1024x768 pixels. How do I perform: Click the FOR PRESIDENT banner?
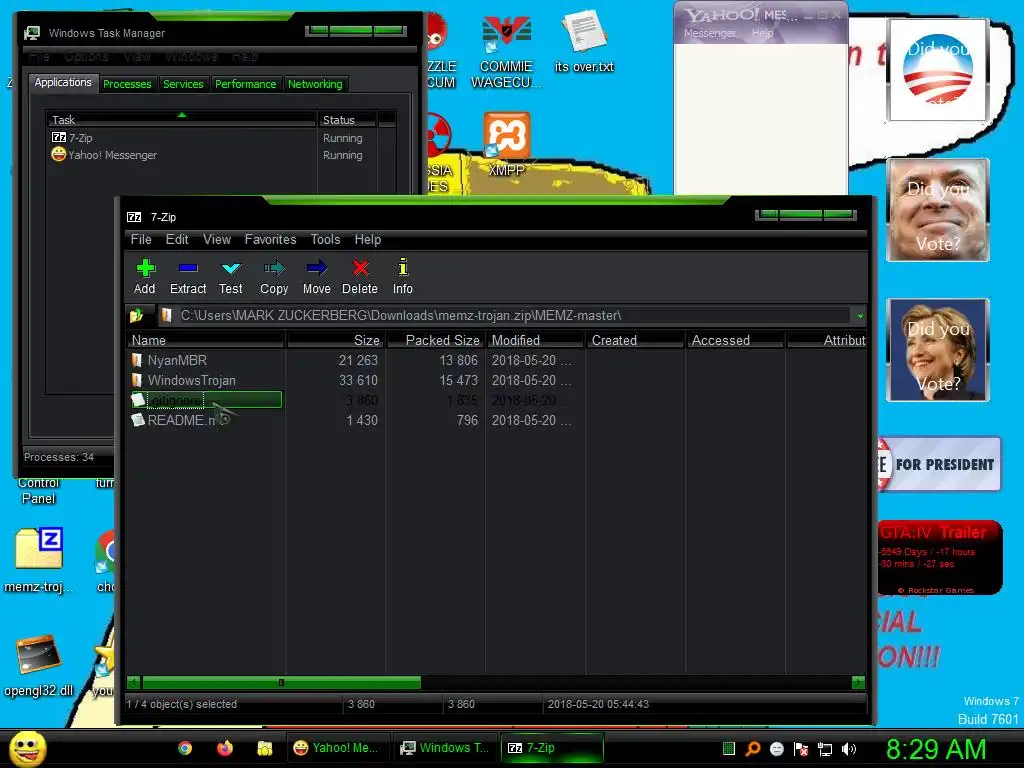coord(939,464)
